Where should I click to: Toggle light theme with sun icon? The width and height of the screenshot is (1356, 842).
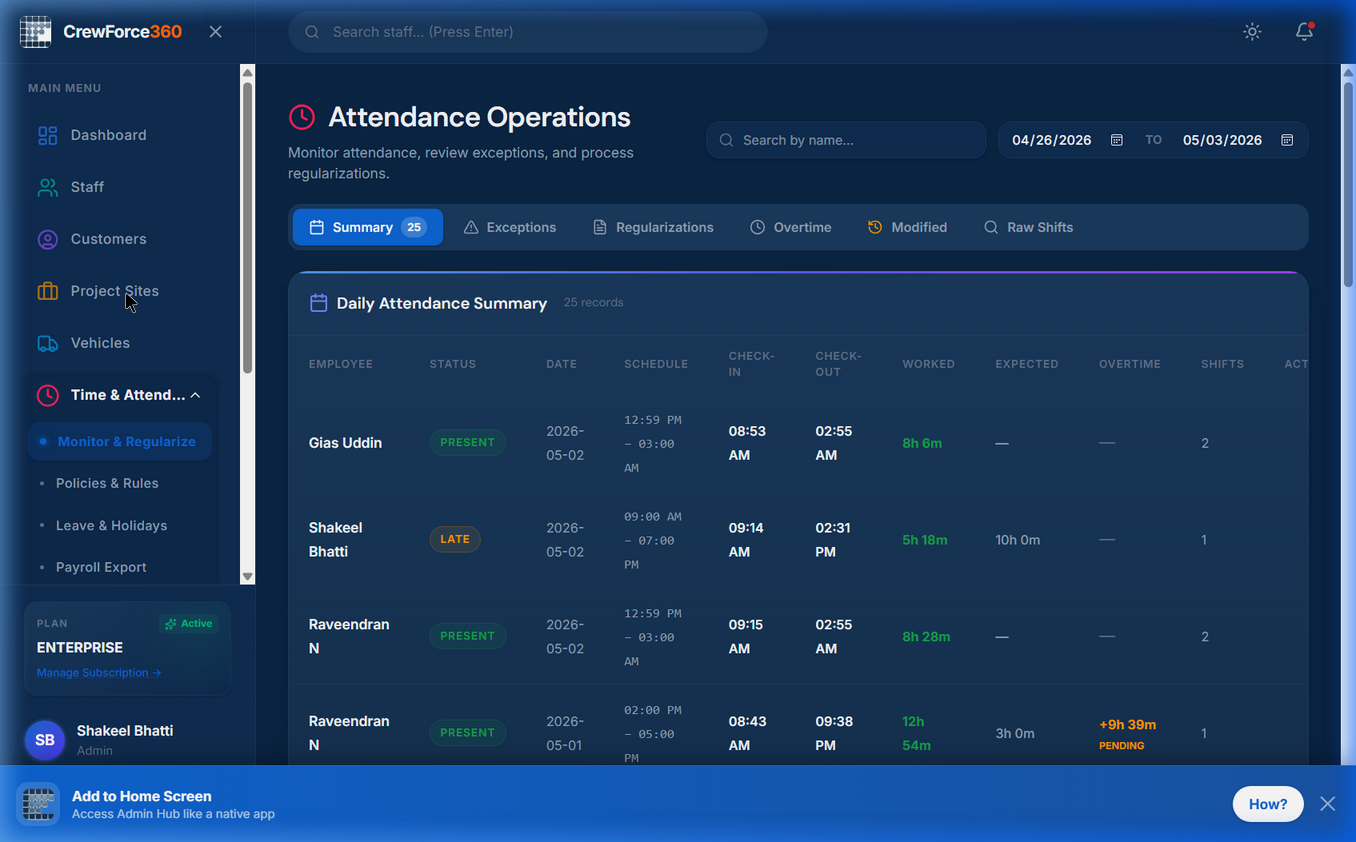[1252, 32]
